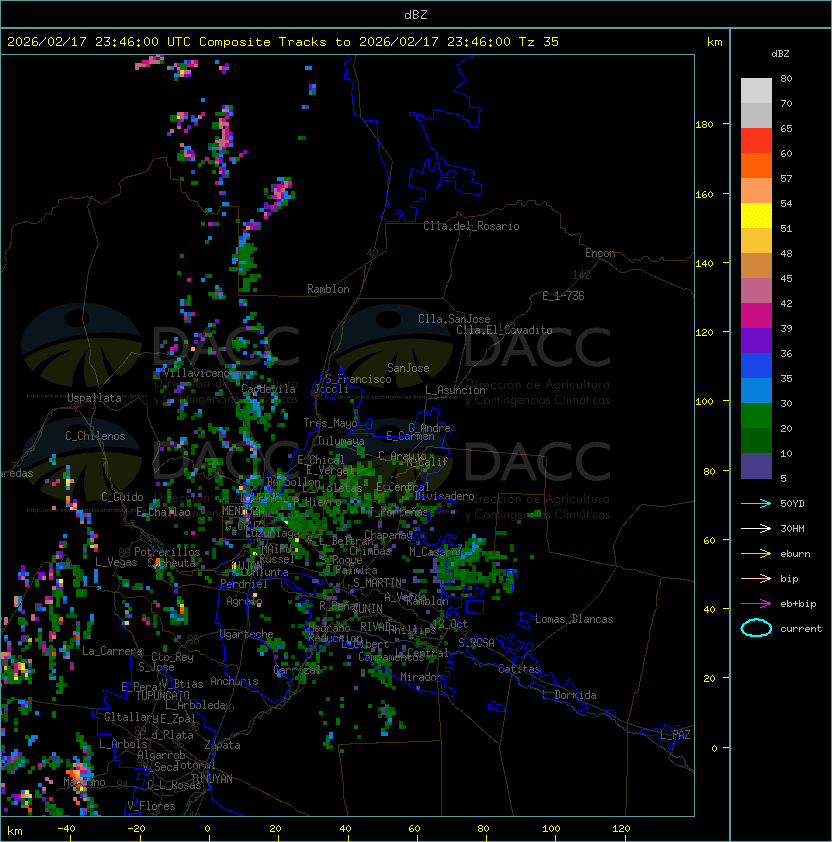The width and height of the screenshot is (832, 842).
Task: Select the slate 5-10 dBZ swatch
Action: click(756, 466)
